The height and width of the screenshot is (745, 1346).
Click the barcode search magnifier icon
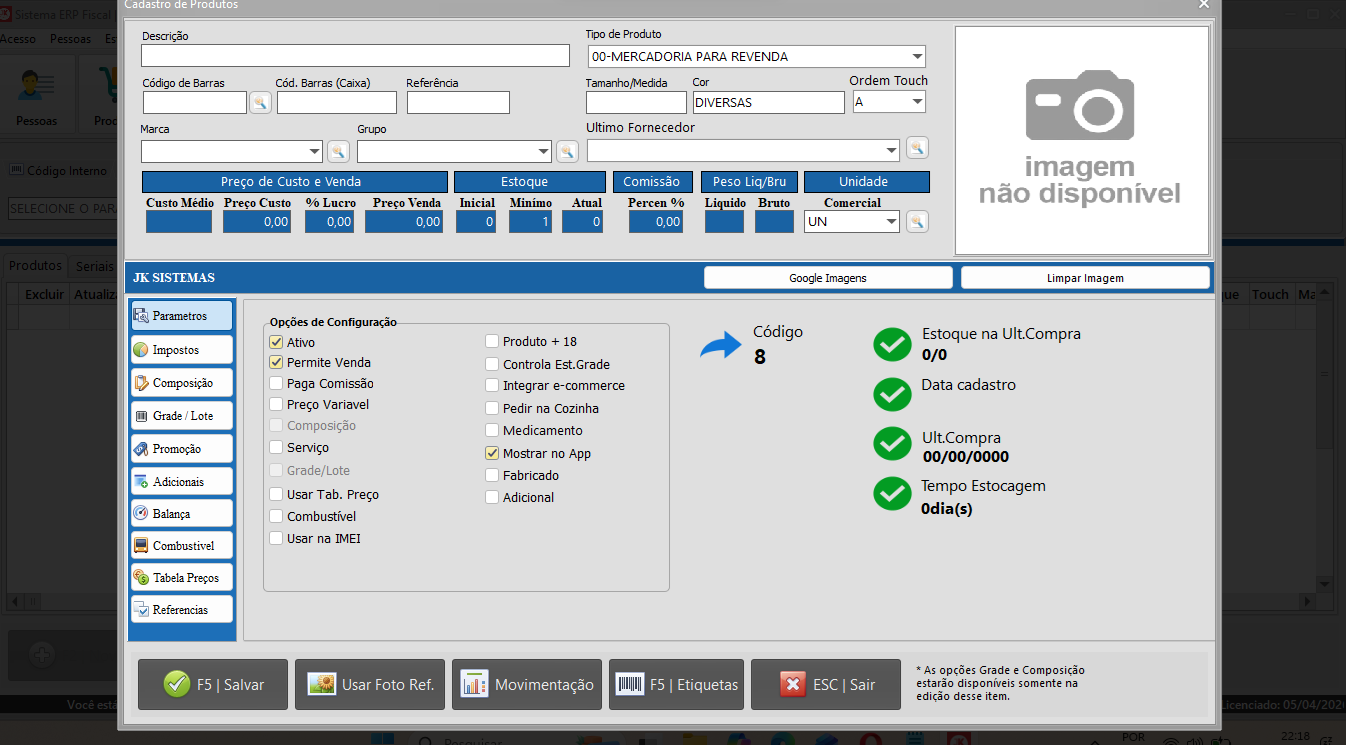pyautogui.click(x=260, y=102)
